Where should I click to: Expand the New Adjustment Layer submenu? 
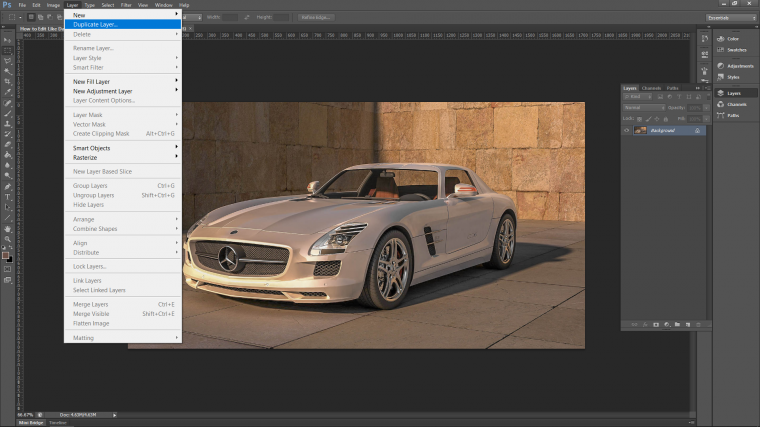click(123, 91)
